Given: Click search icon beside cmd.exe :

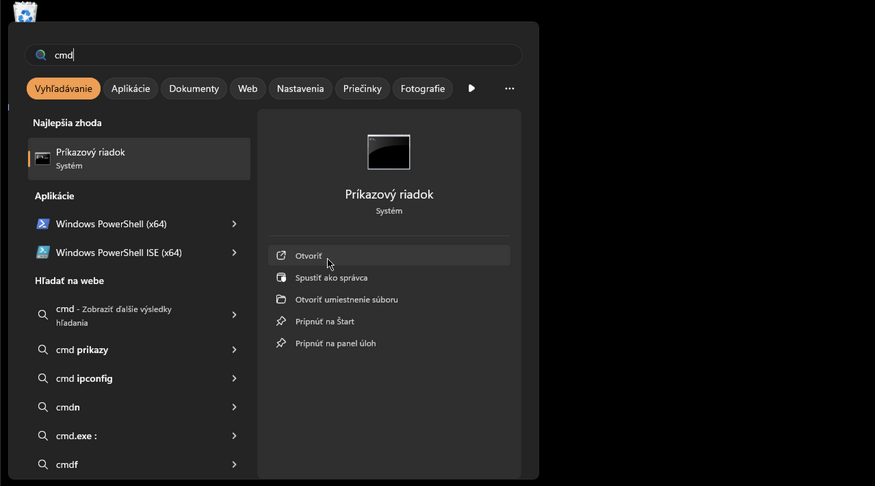Looking at the screenshot, I should click(x=42, y=436).
